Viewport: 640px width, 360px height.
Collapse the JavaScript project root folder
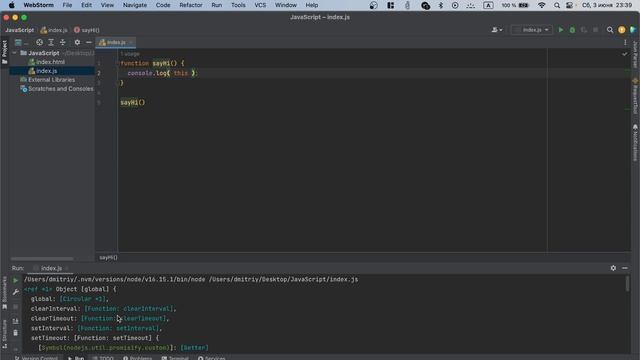(x=15, y=53)
